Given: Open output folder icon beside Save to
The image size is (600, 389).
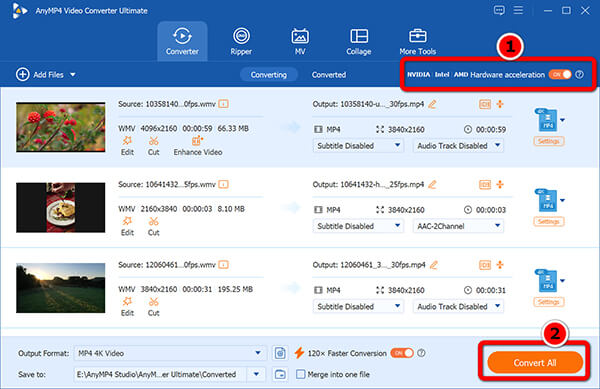Looking at the screenshot, I should click(x=280, y=374).
